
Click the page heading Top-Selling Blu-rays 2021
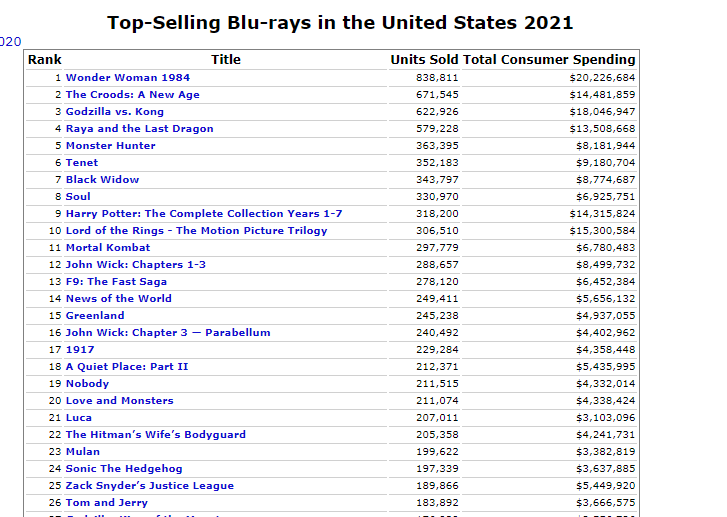340,23
